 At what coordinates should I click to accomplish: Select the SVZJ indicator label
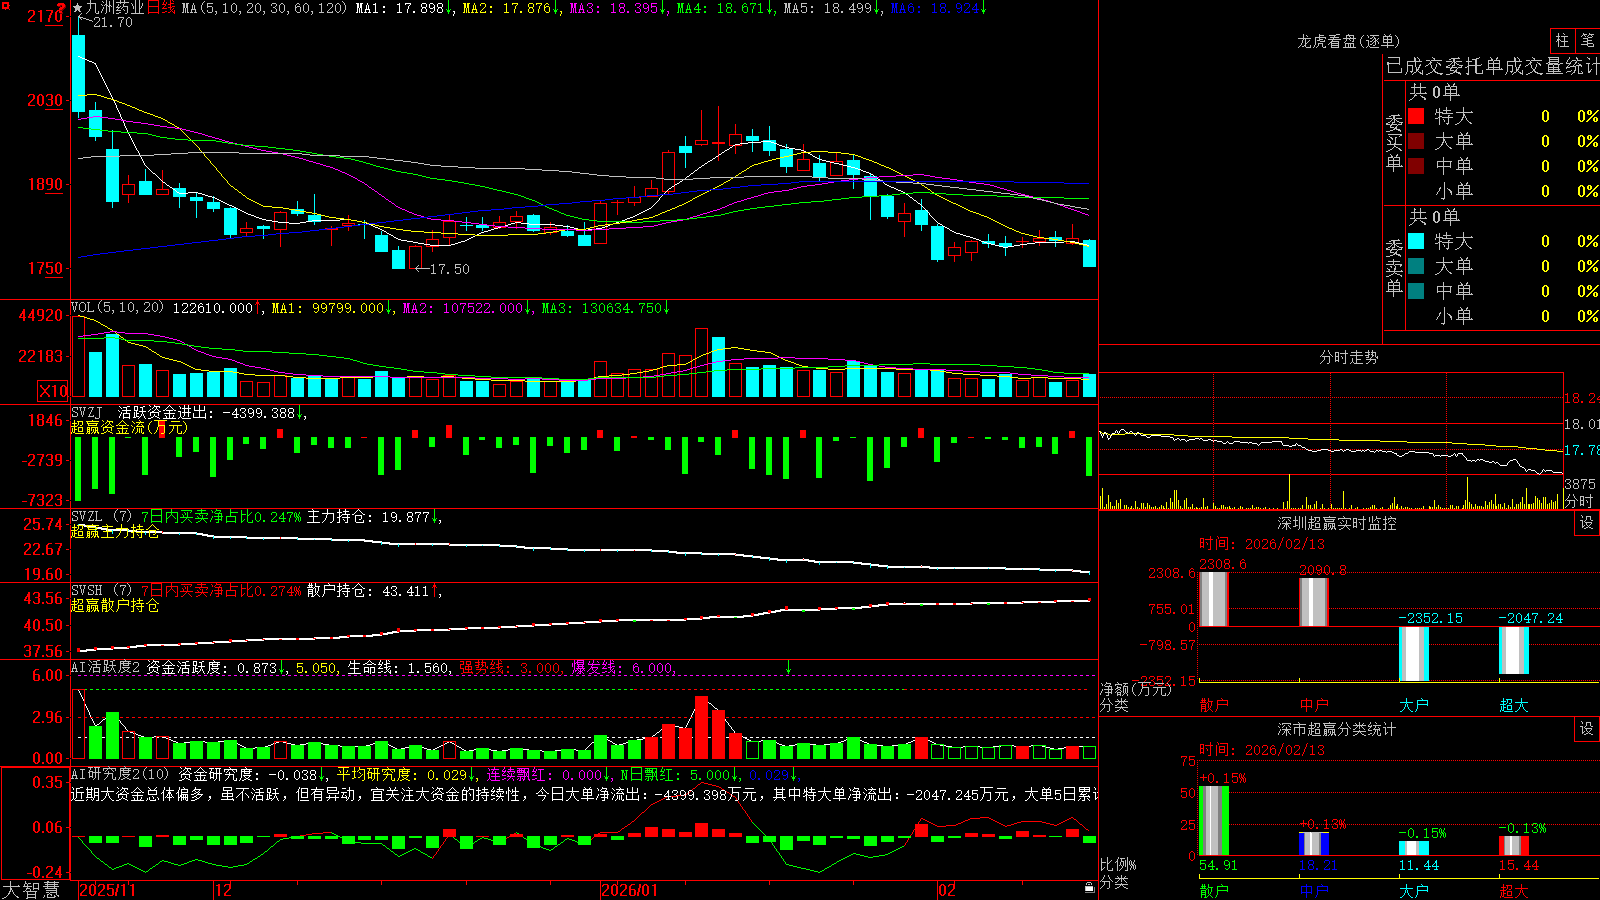pos(87,412)
